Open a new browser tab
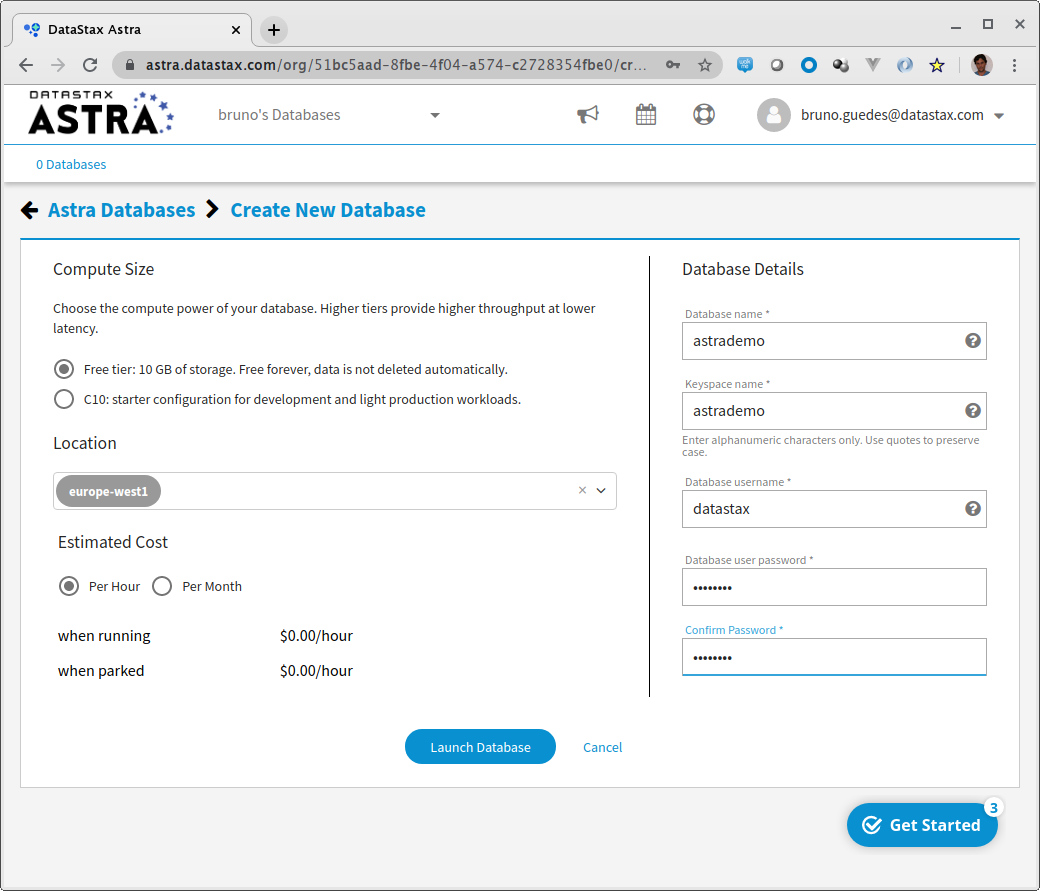 (x=273, y=30)
